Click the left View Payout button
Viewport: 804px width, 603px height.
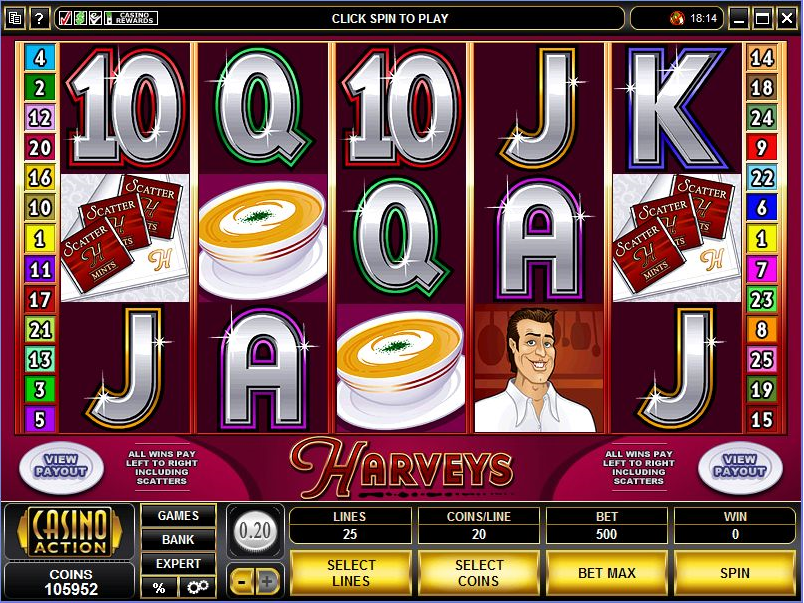point(61,467)
